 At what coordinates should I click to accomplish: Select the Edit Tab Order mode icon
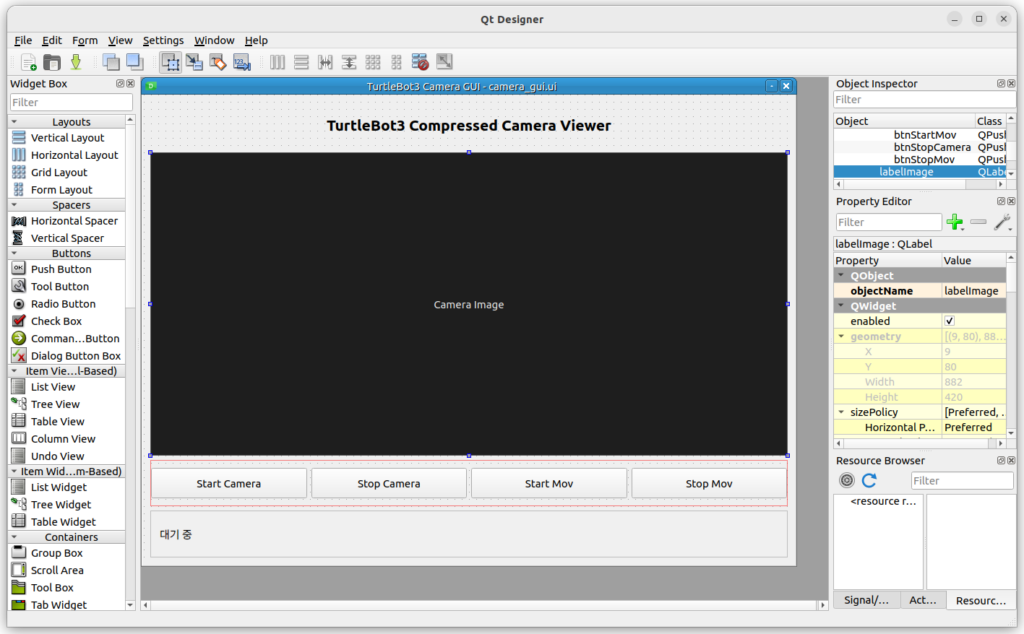242,62
